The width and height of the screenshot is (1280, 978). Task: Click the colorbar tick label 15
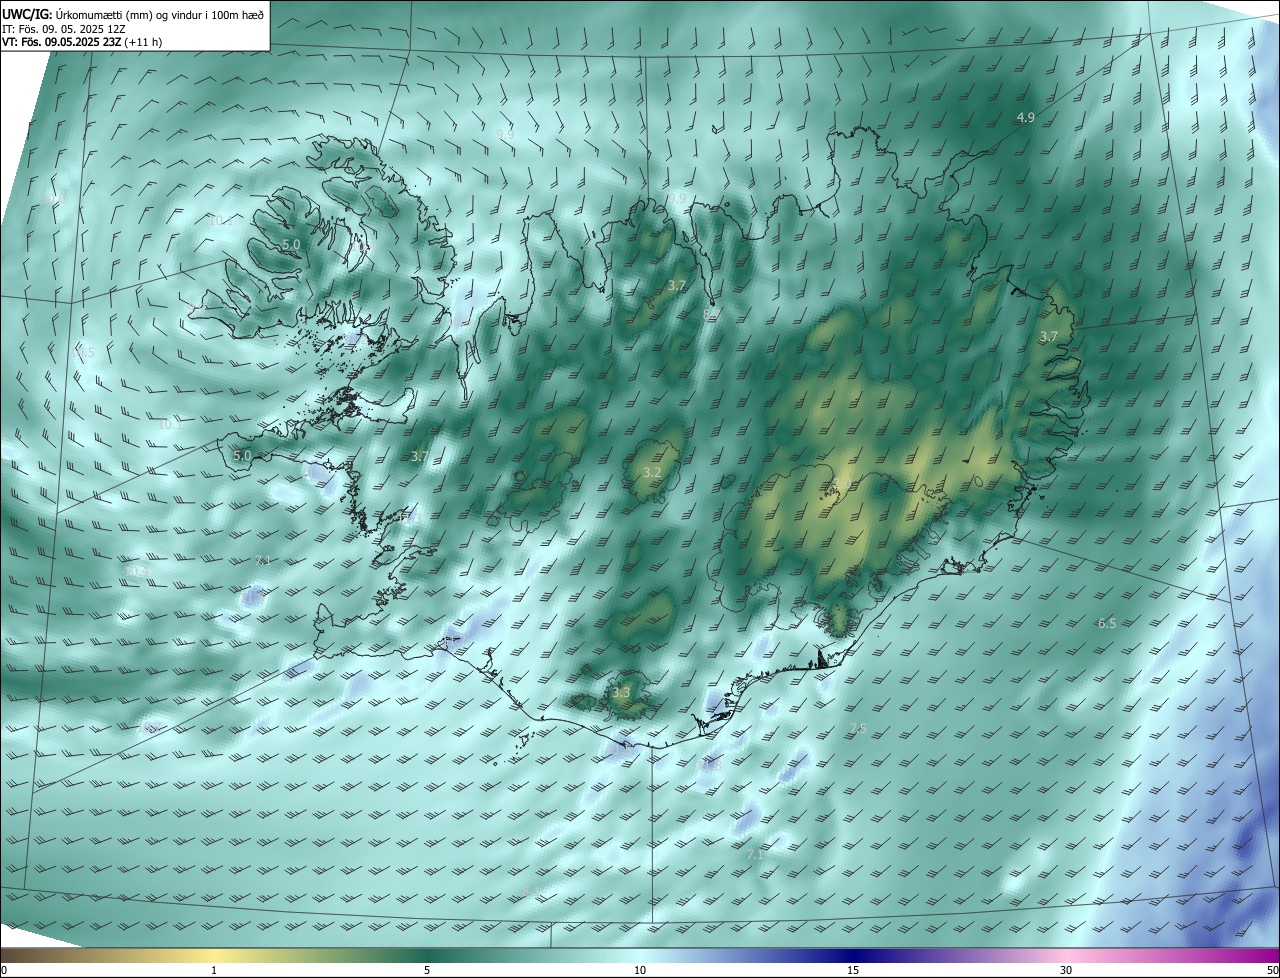[x=853, y=970]
